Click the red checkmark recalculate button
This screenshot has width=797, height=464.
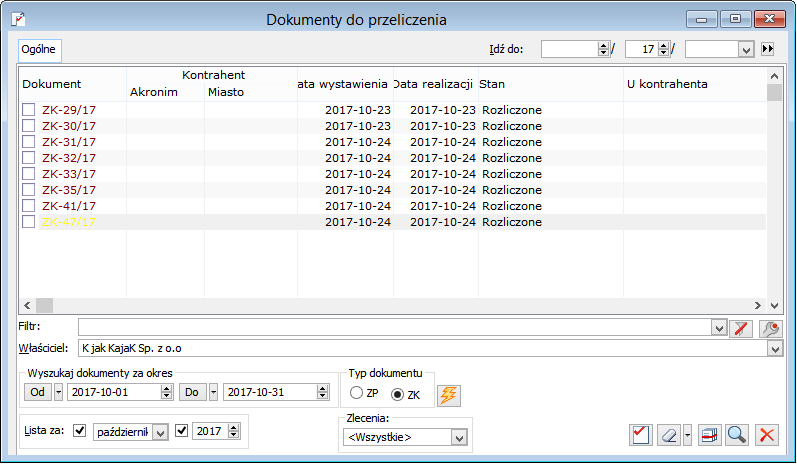coord(640,435)
